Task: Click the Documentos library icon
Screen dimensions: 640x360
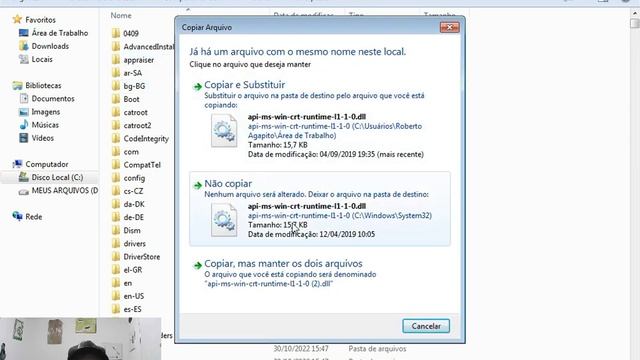Action: click(x=24, y=98)
